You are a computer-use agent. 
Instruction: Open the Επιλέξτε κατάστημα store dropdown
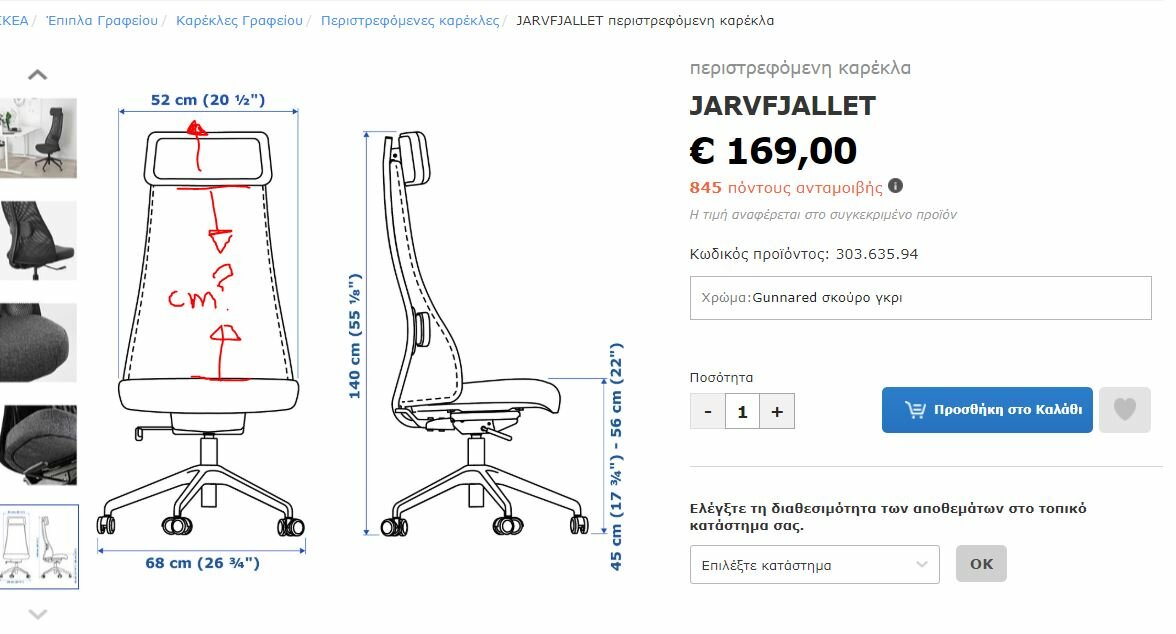point(814,565)
